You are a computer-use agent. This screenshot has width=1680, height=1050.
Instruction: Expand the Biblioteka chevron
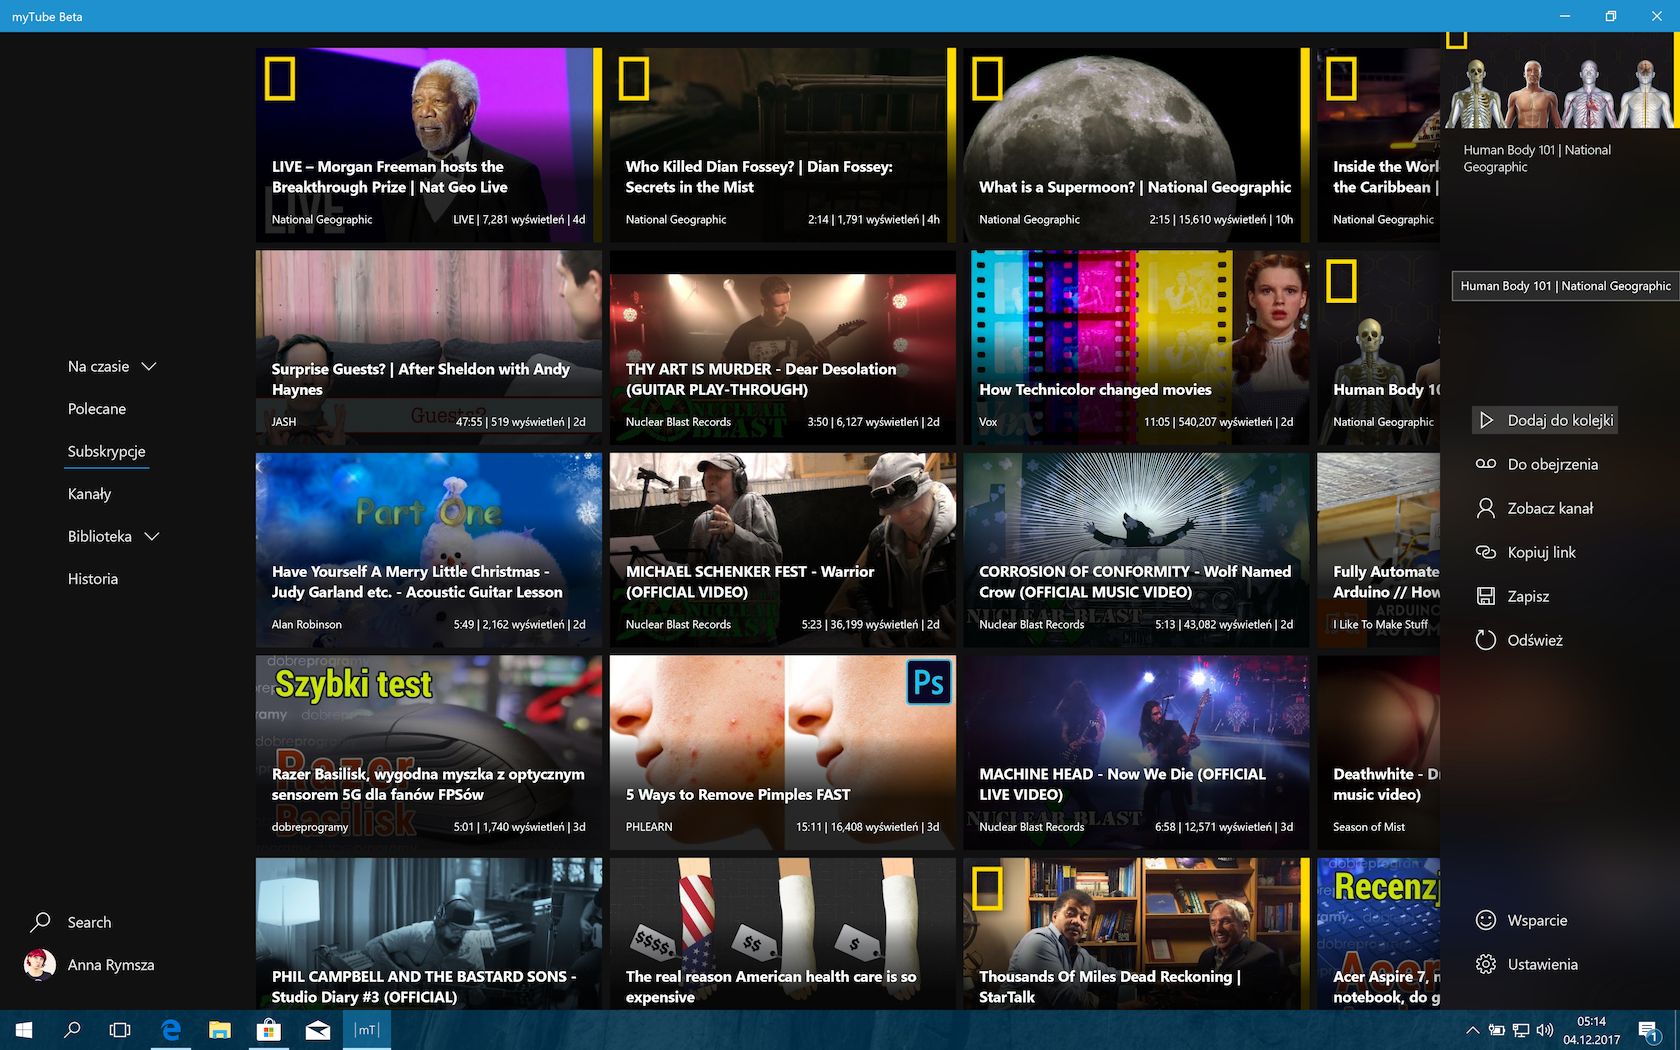[x=152, y=537]
